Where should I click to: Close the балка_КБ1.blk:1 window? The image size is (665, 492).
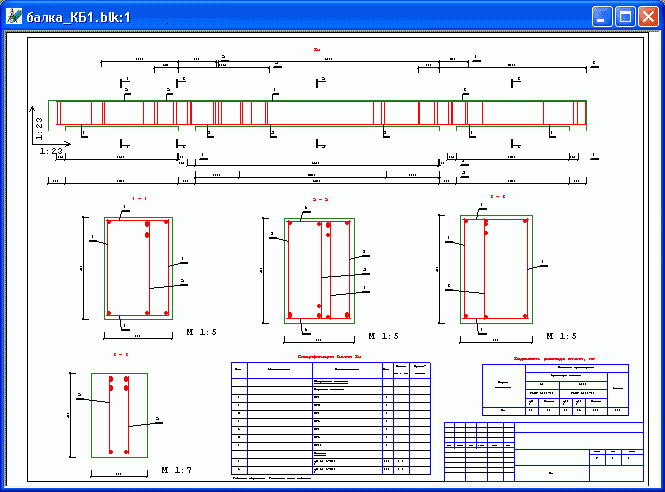tap(648, 17)
